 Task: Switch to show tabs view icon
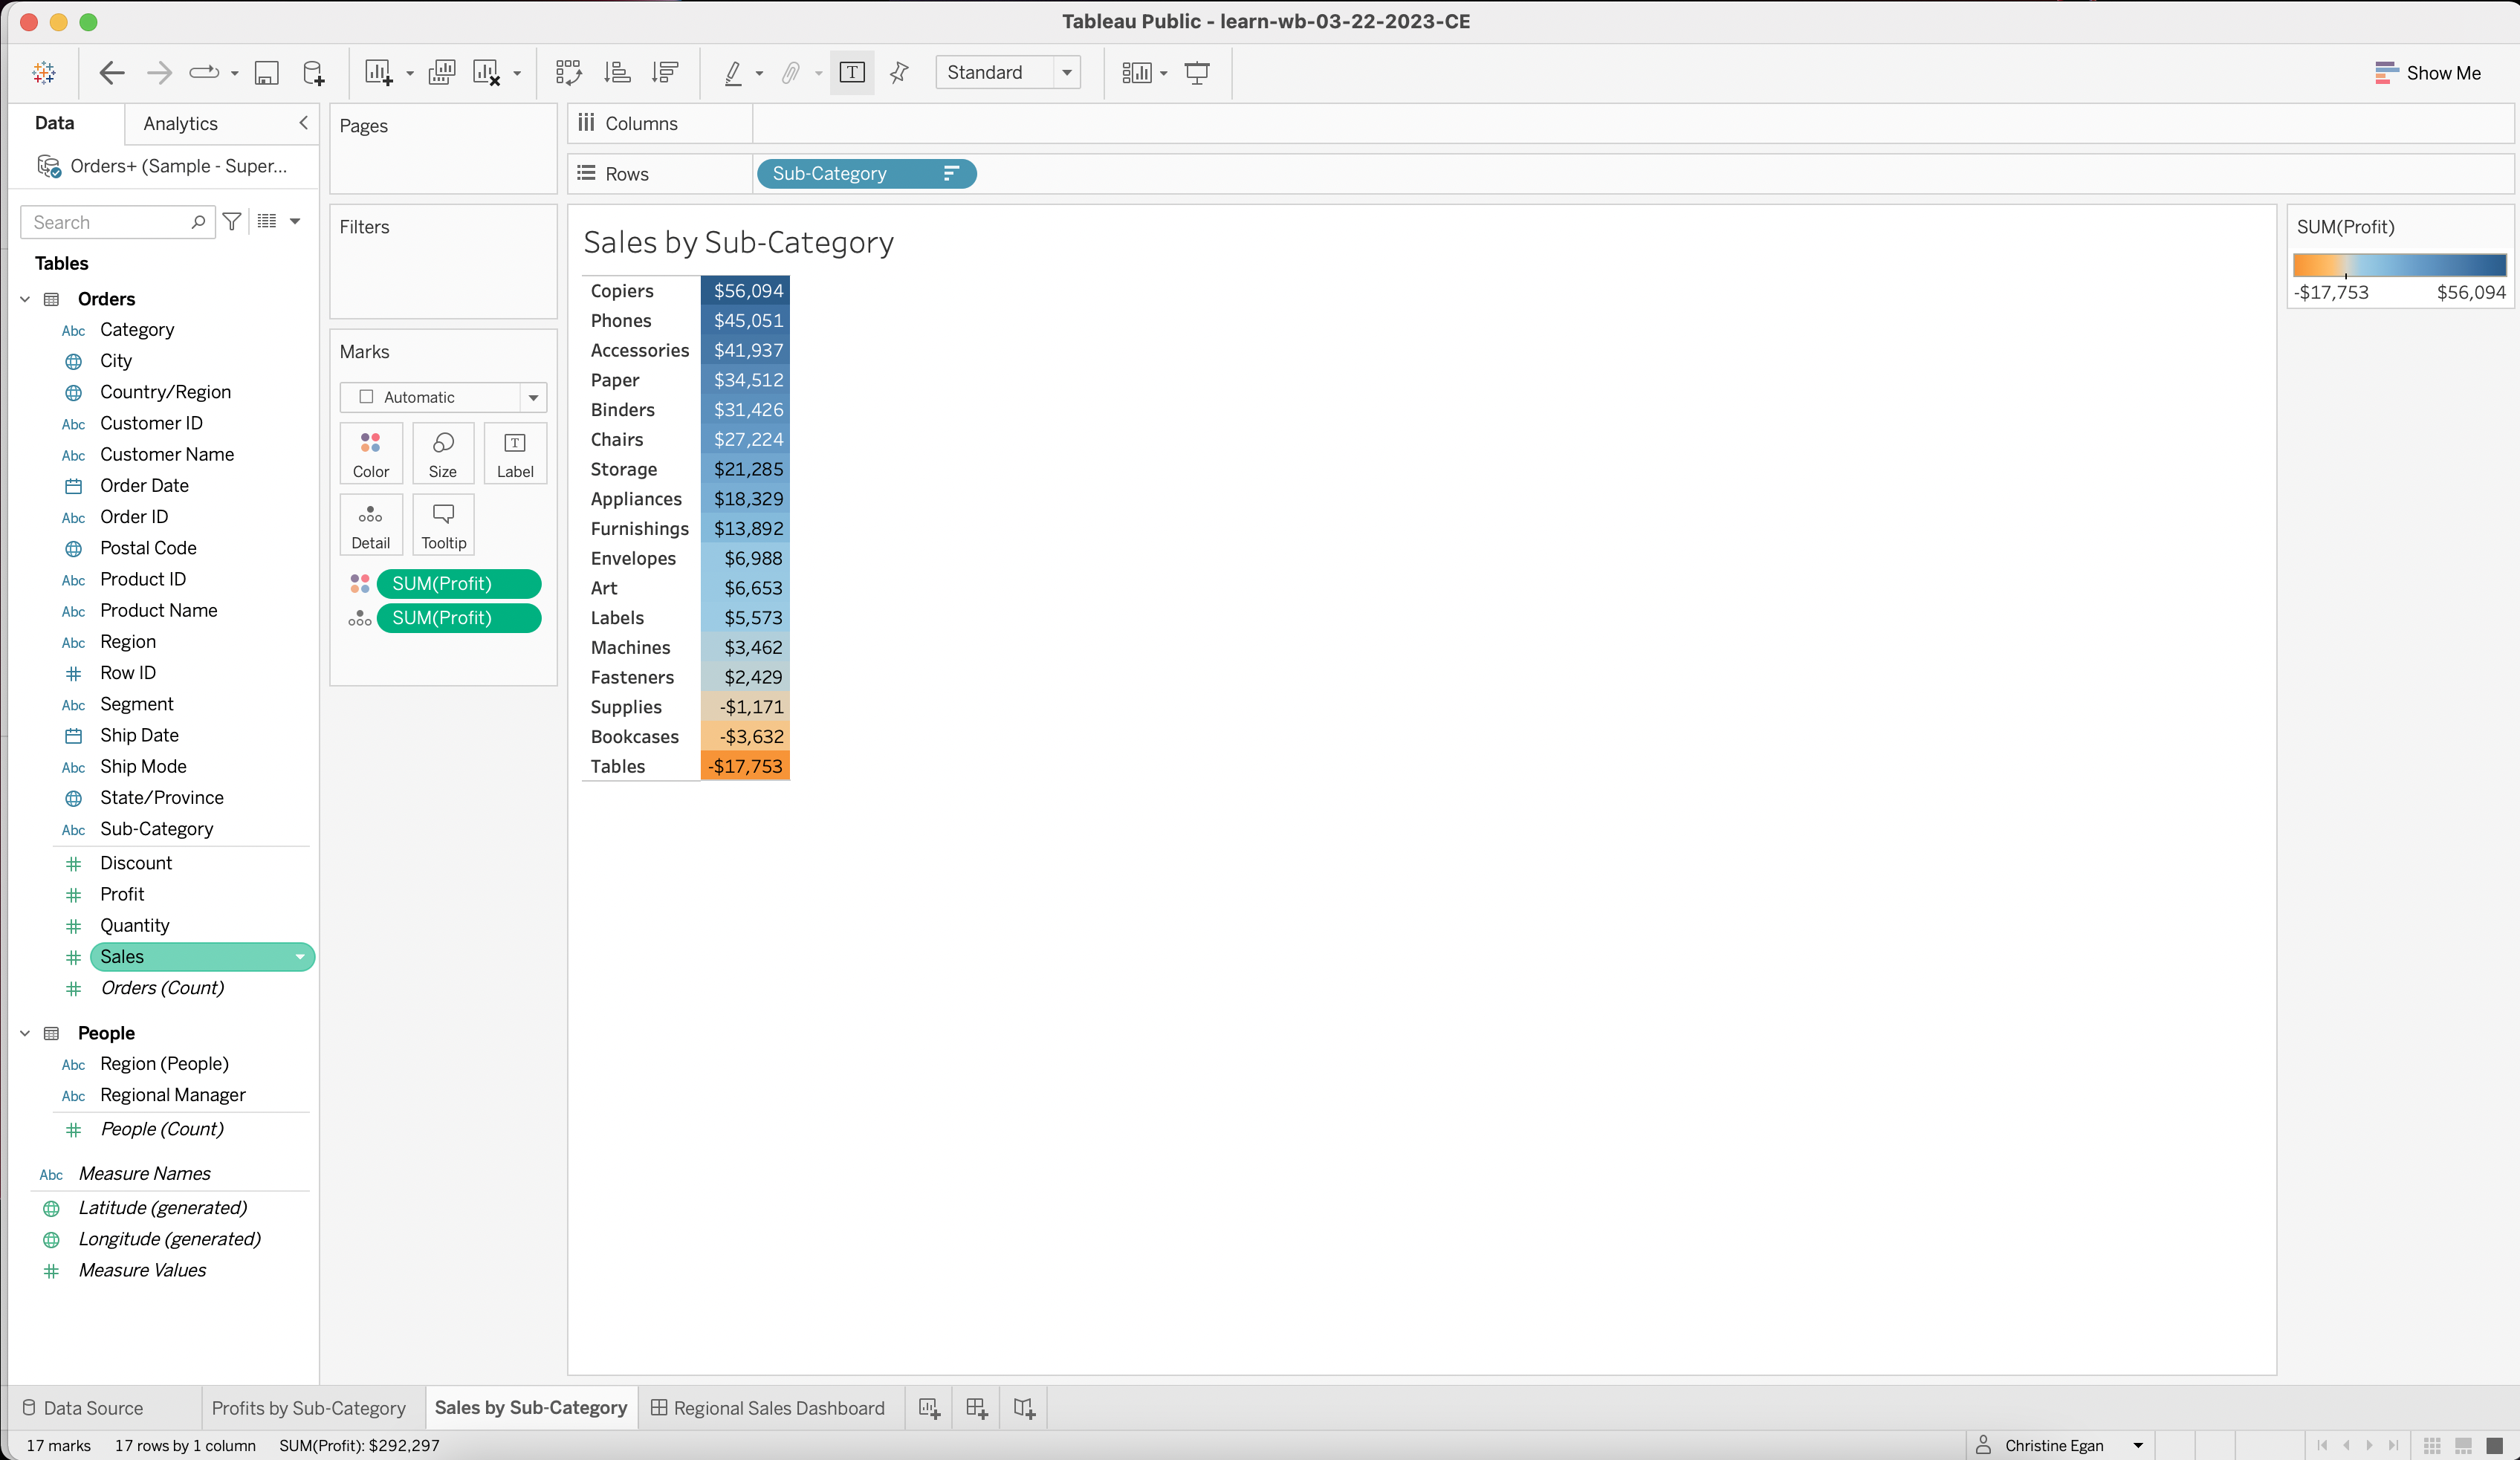click(2494, 1446)
